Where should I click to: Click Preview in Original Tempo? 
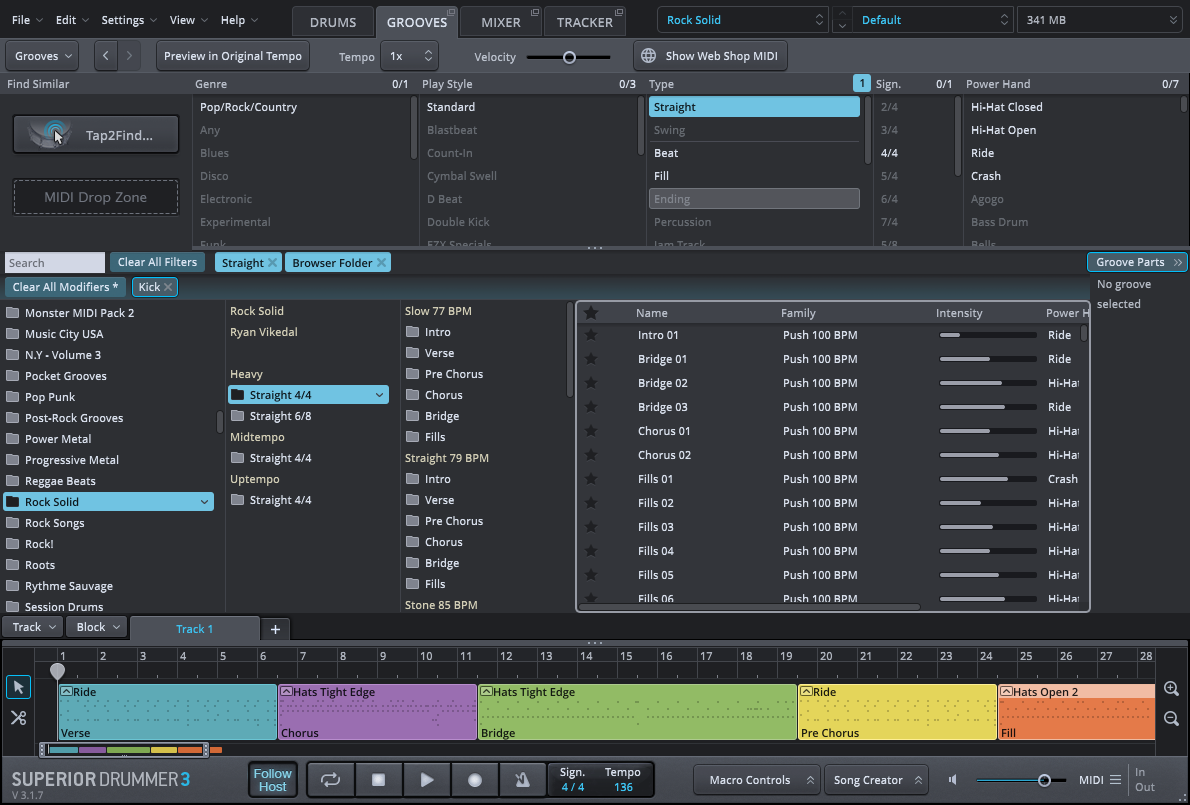233,56
